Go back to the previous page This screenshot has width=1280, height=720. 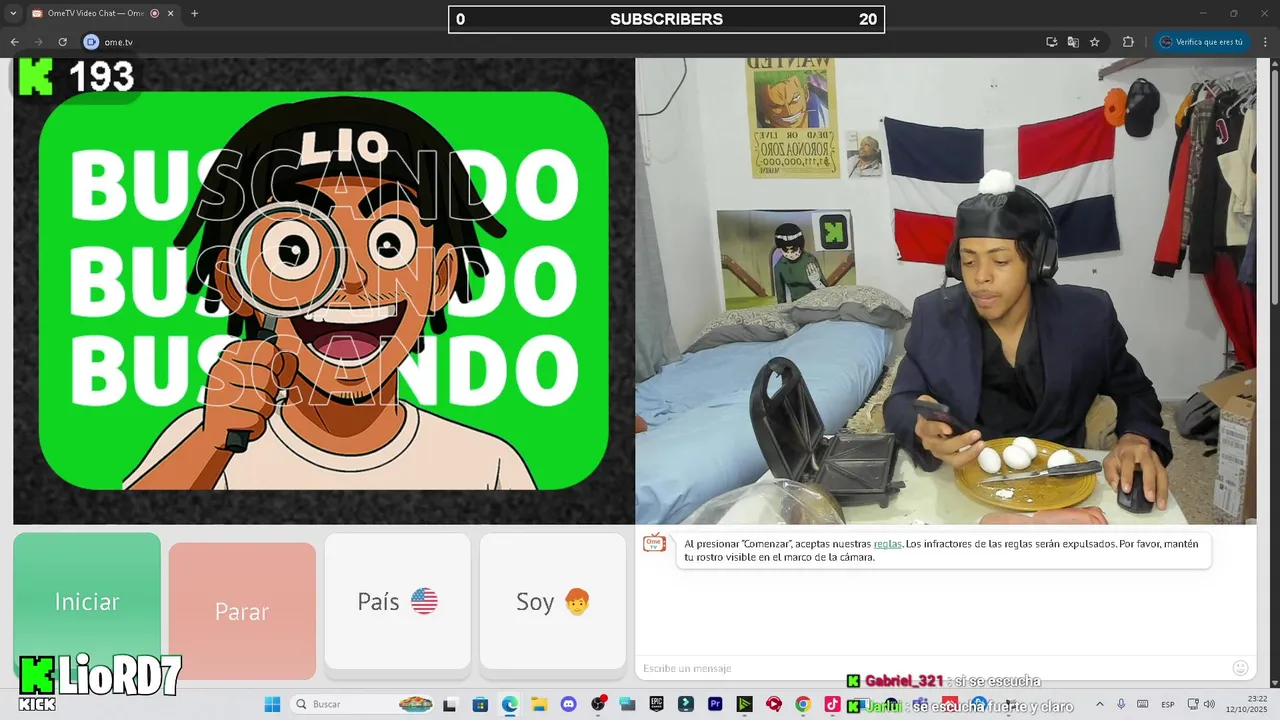(14, 42)
